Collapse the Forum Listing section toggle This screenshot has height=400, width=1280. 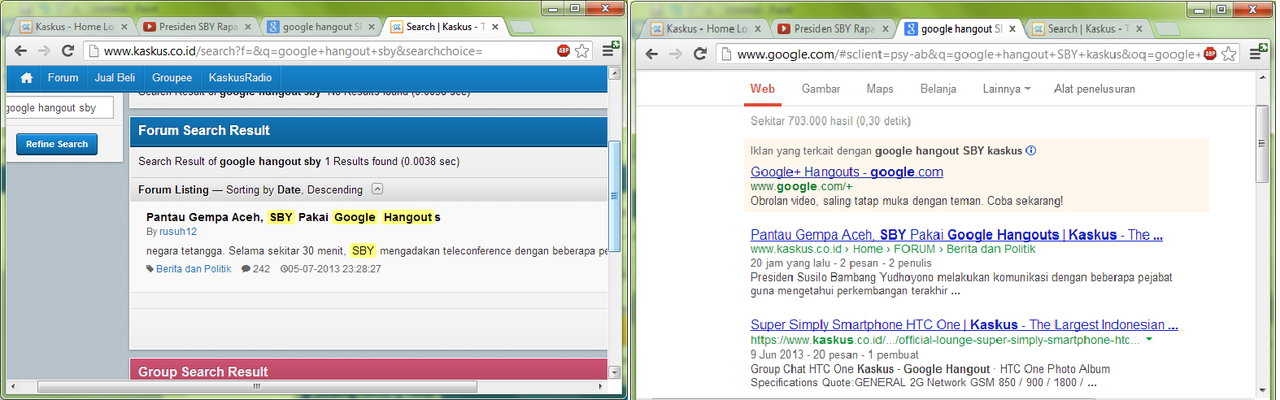click(x=376, y=189)
